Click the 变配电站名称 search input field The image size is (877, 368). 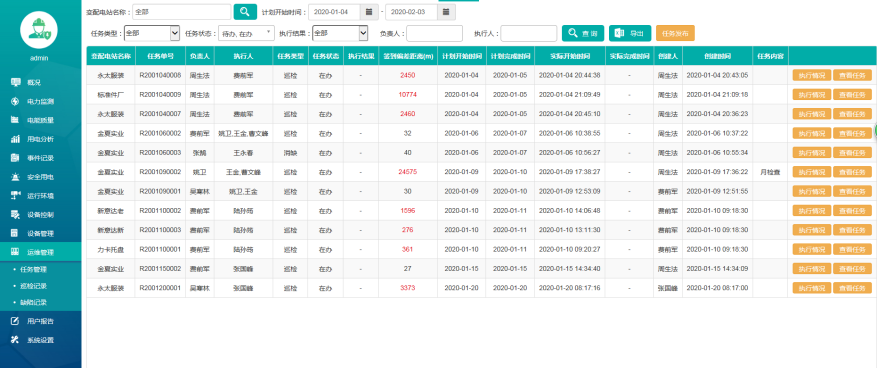tap(181, 12)
